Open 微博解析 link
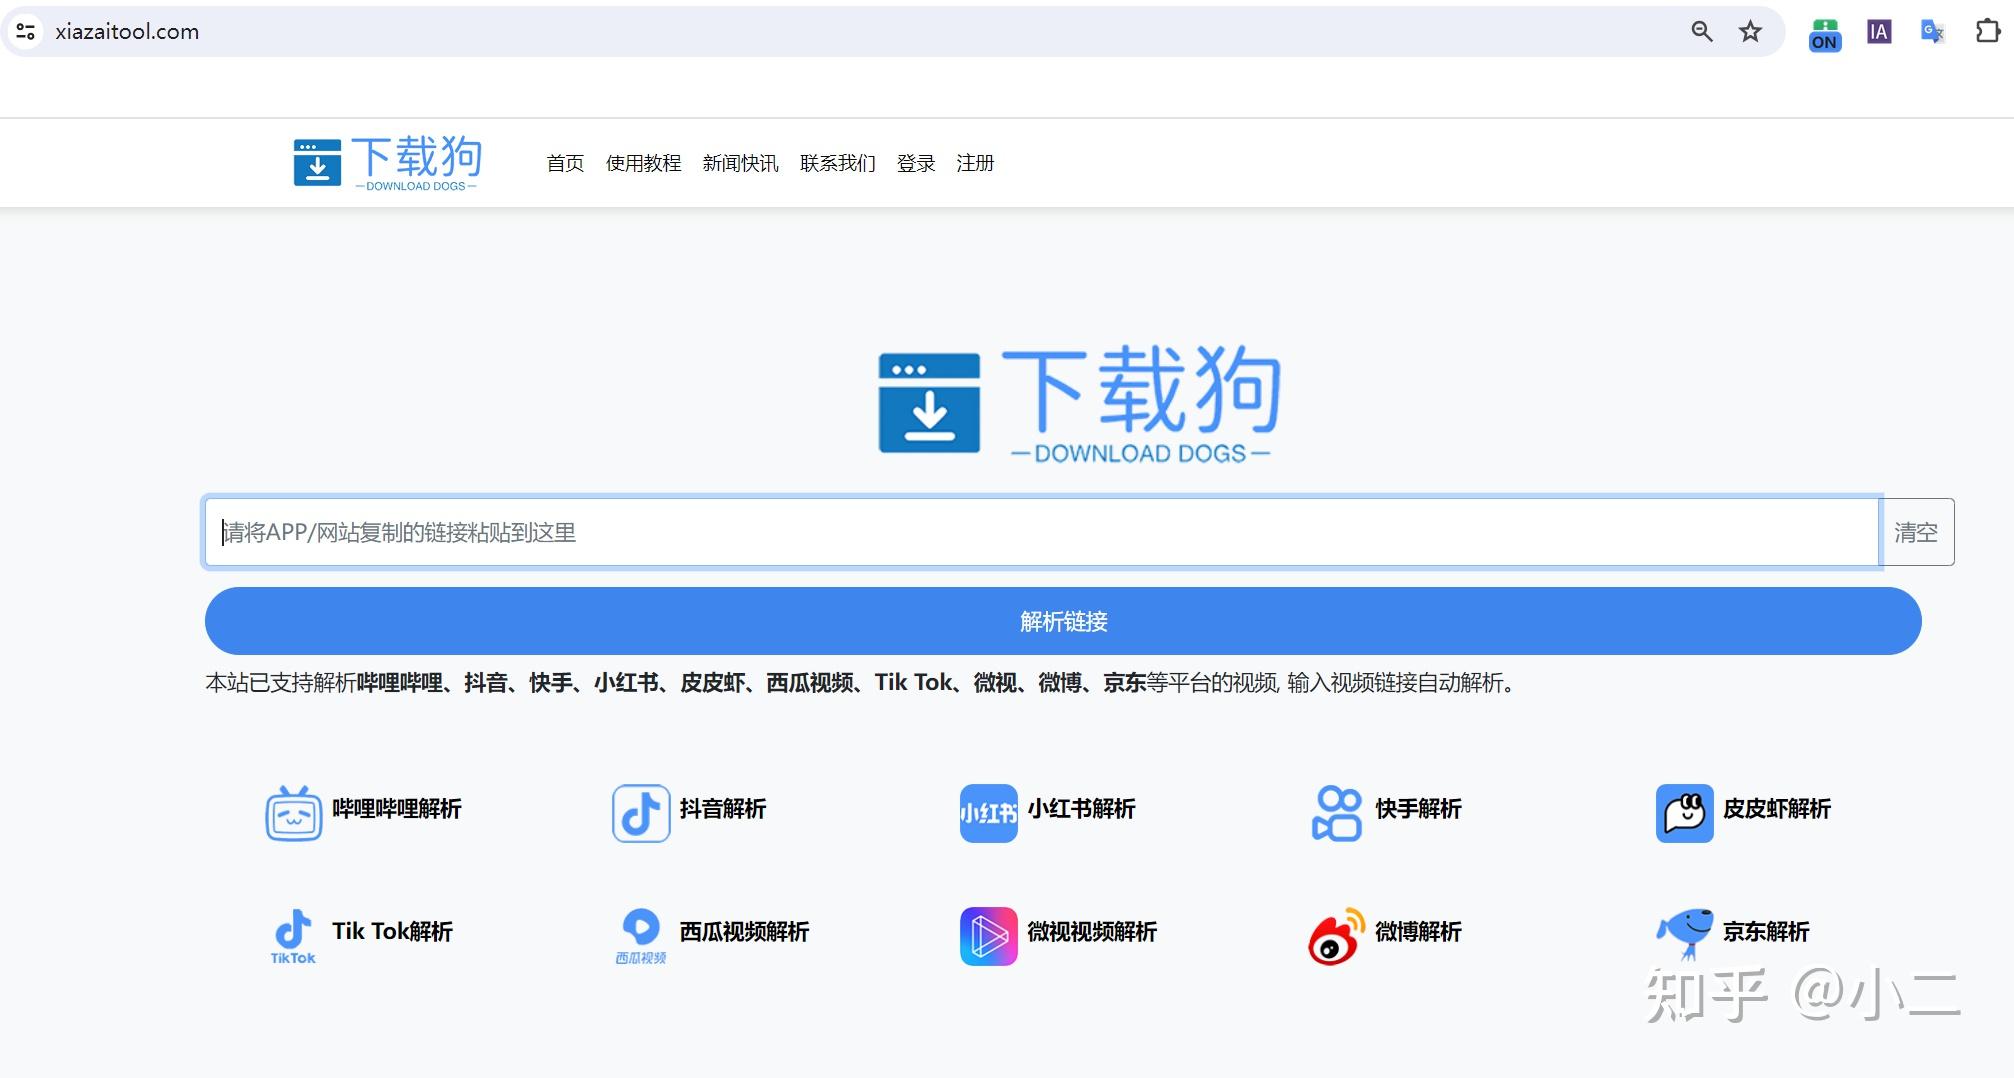Screen dimensions: 2014x1078 1418,932
